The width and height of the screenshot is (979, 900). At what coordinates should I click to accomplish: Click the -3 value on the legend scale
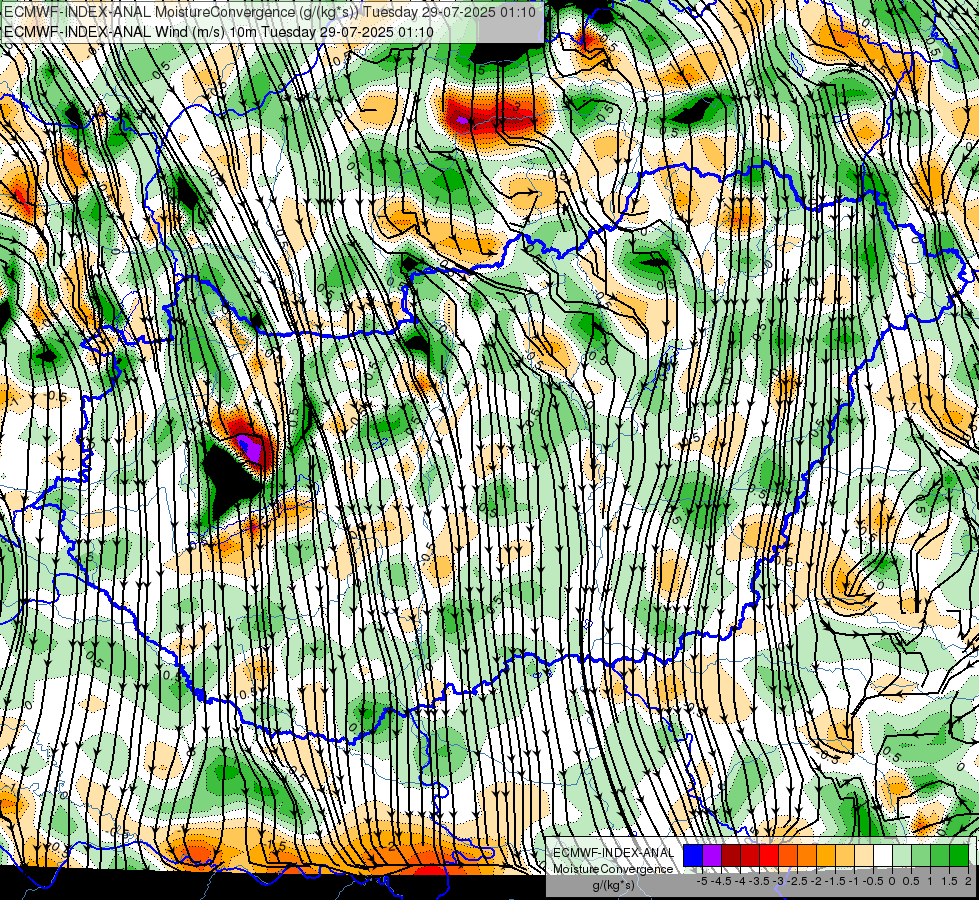[x=778, y=881]
